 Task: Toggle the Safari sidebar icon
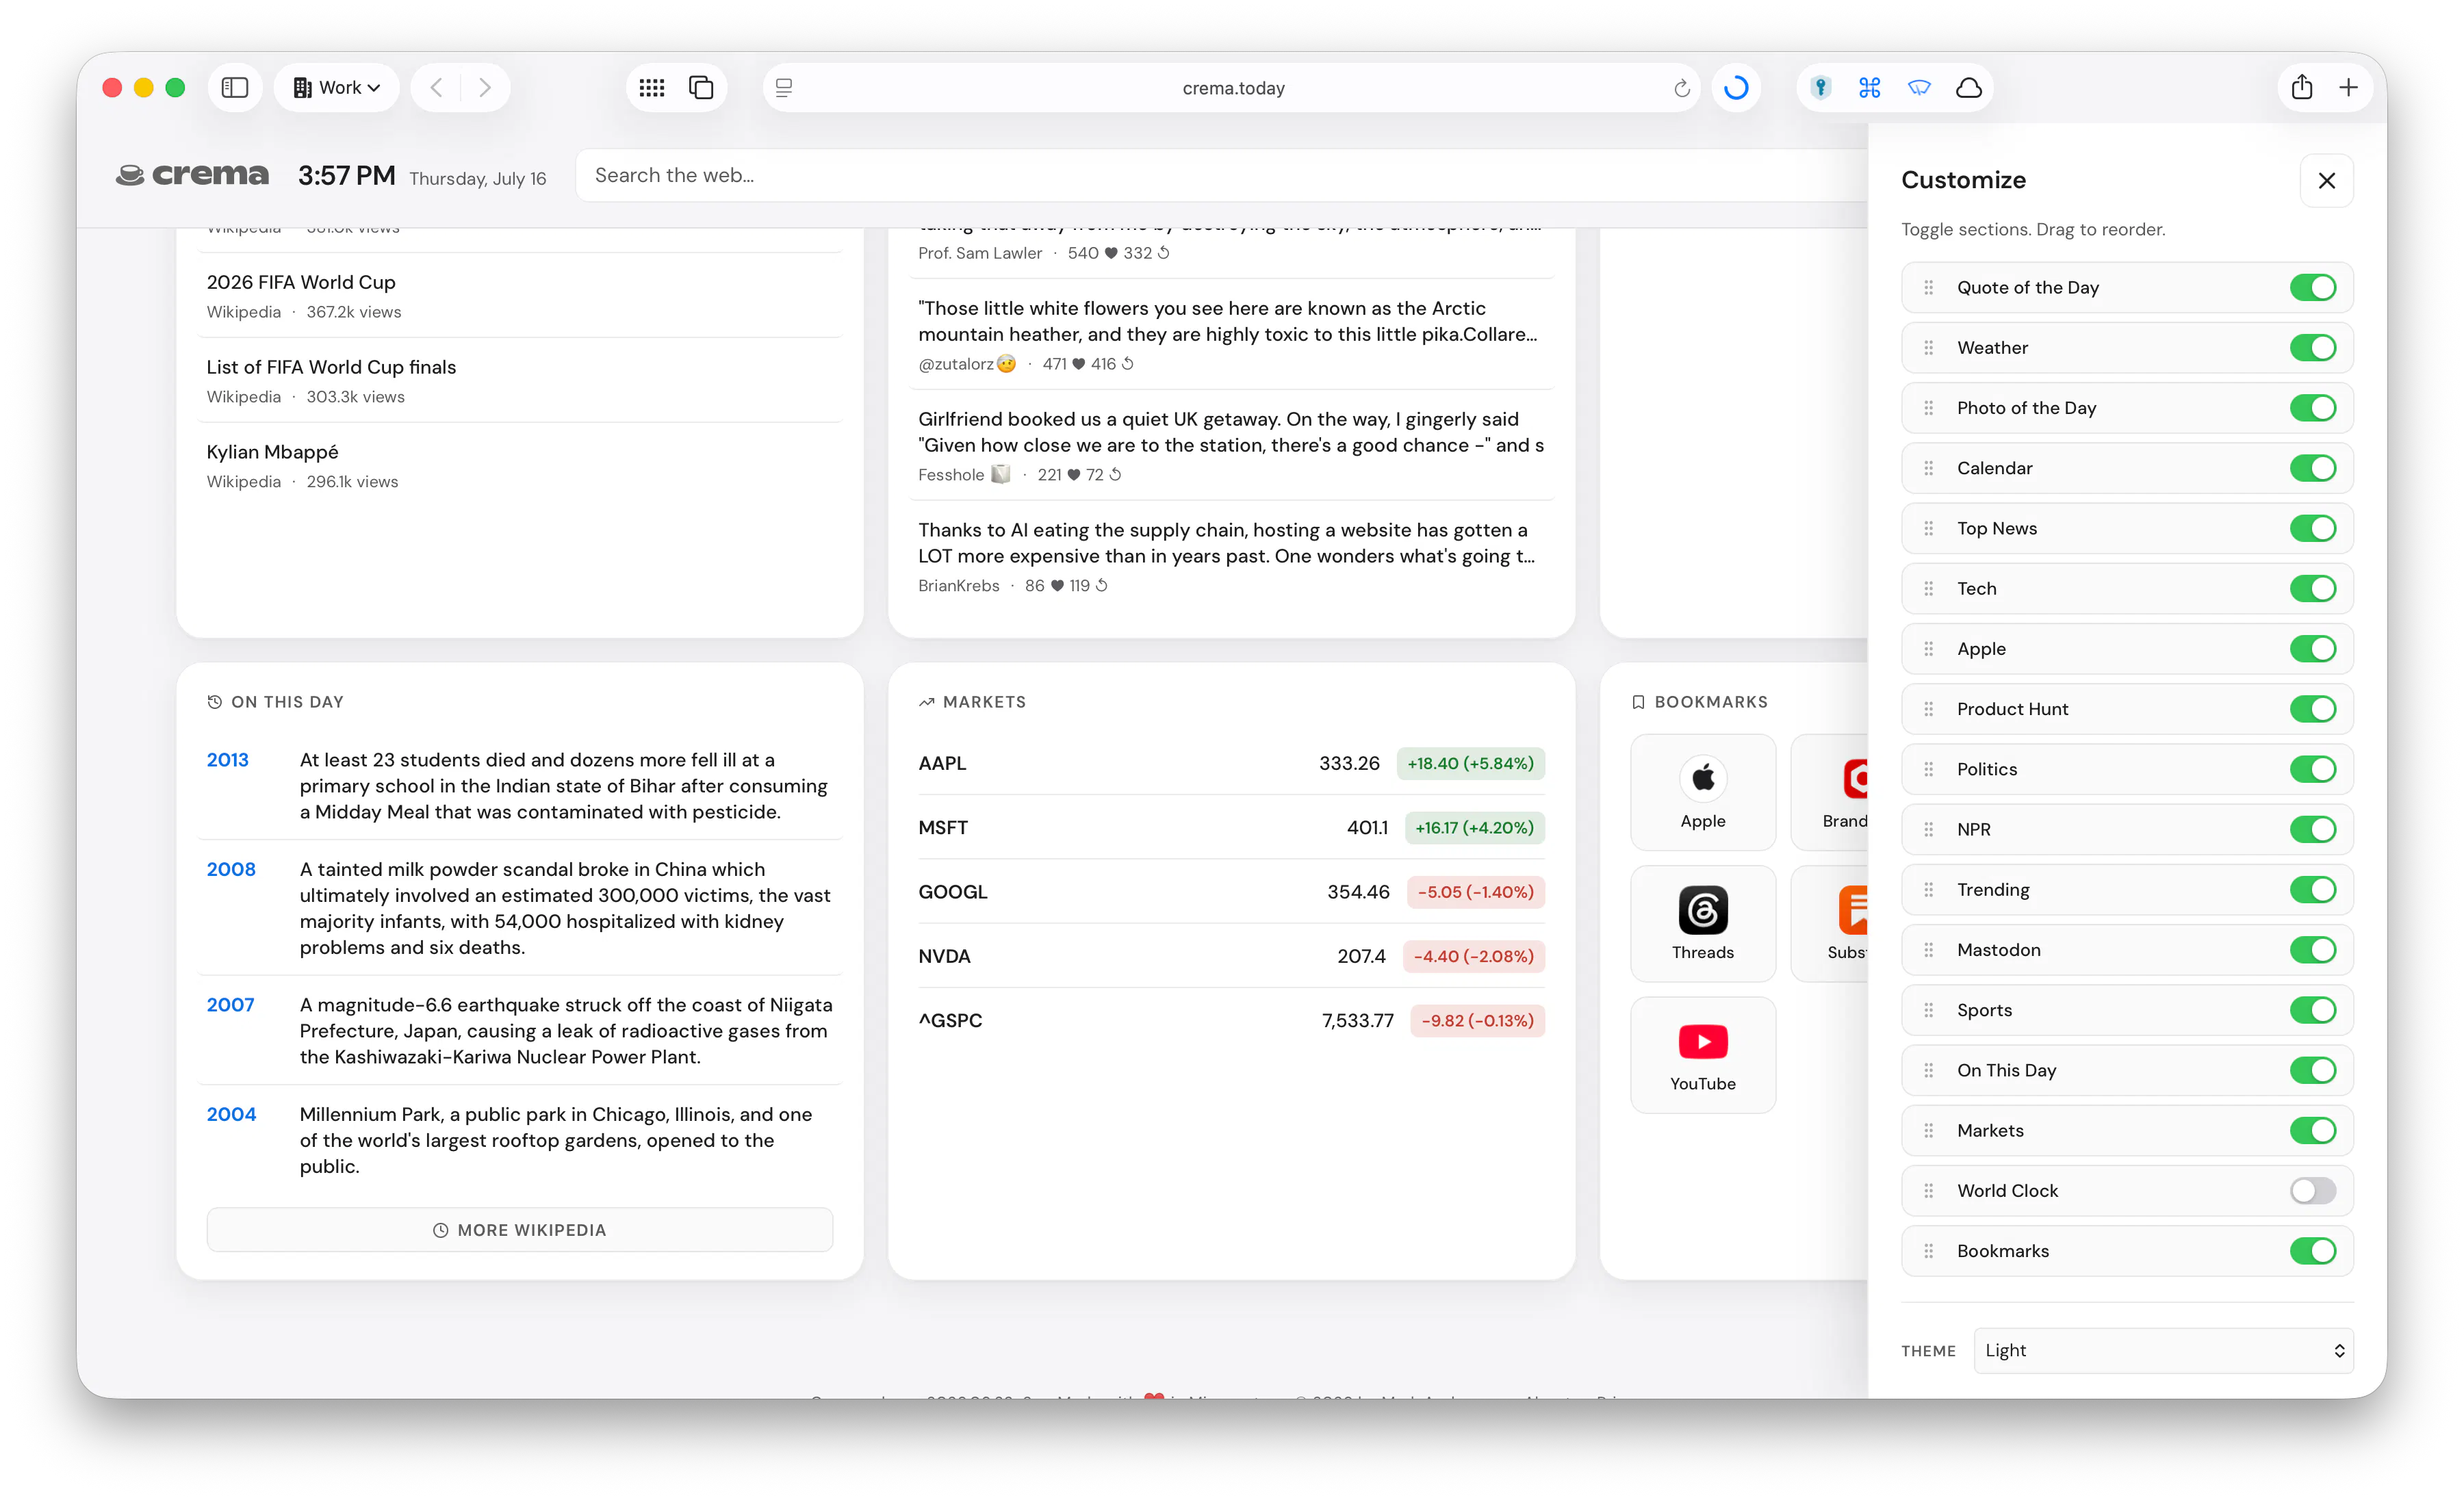pyautogui.click(x=234, y=88)
